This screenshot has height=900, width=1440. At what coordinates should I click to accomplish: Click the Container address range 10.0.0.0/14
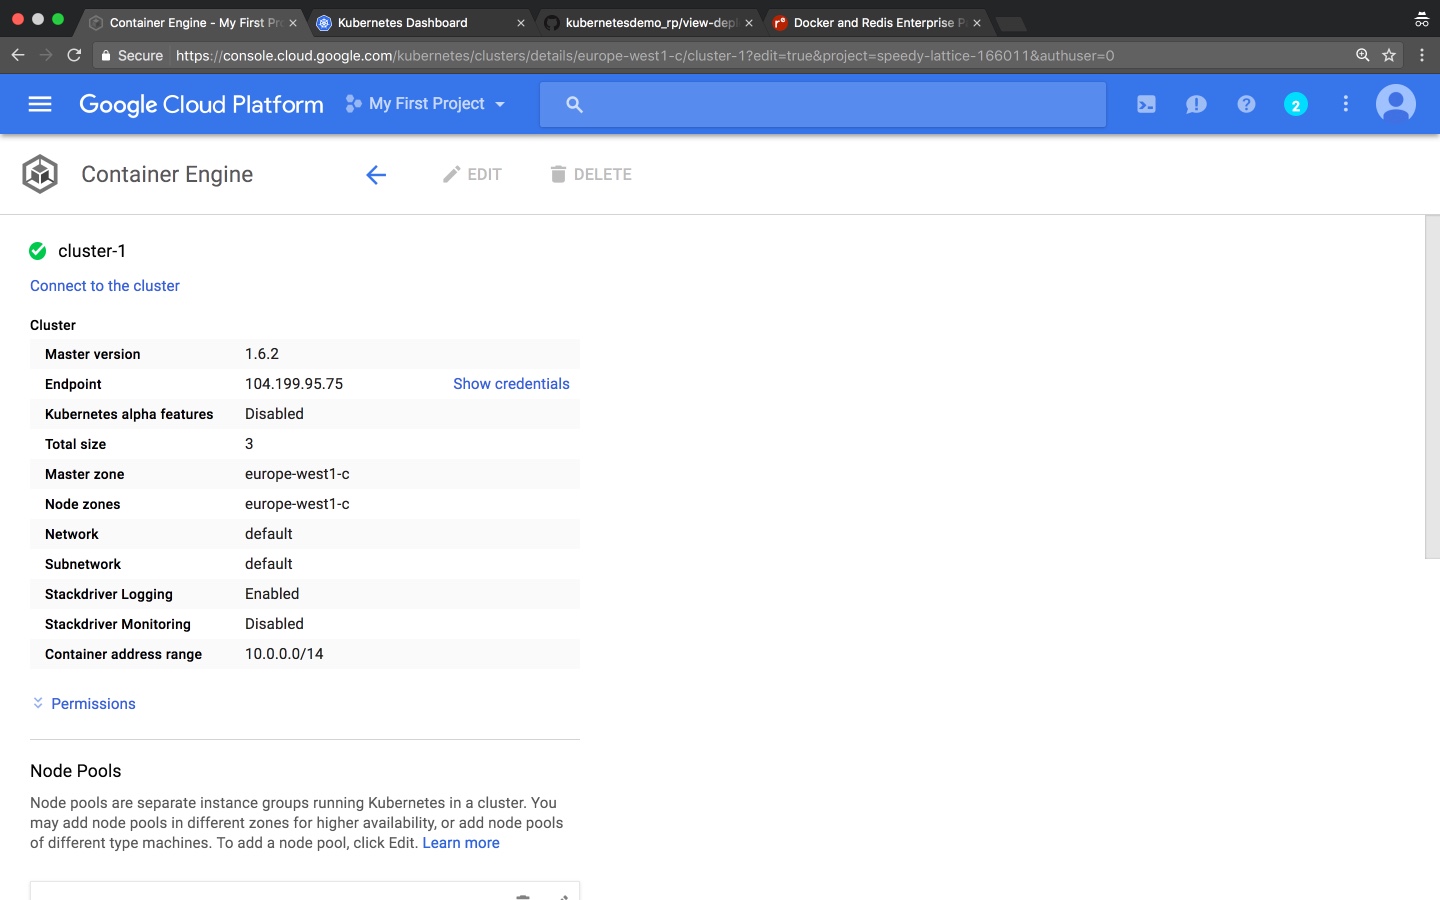tap(284, 654)
